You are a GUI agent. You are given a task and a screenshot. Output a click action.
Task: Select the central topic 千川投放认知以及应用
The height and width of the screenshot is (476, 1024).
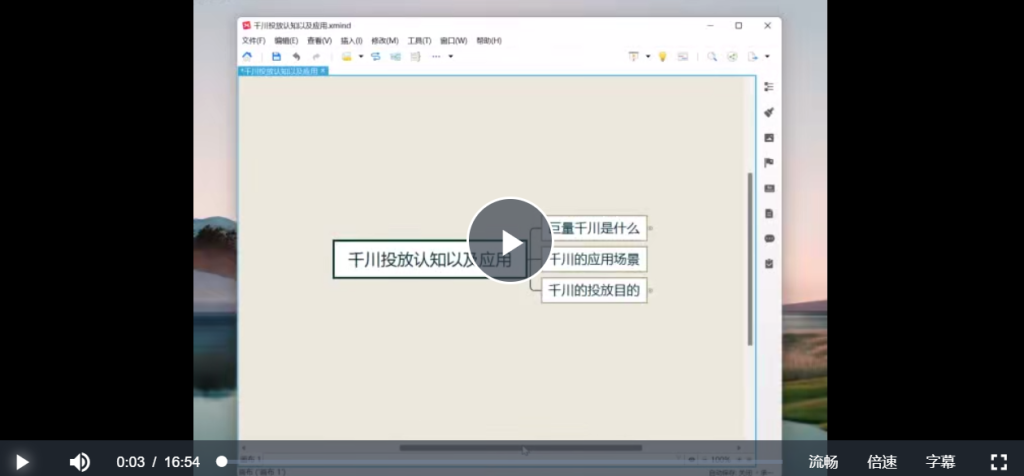pos(429,259)
